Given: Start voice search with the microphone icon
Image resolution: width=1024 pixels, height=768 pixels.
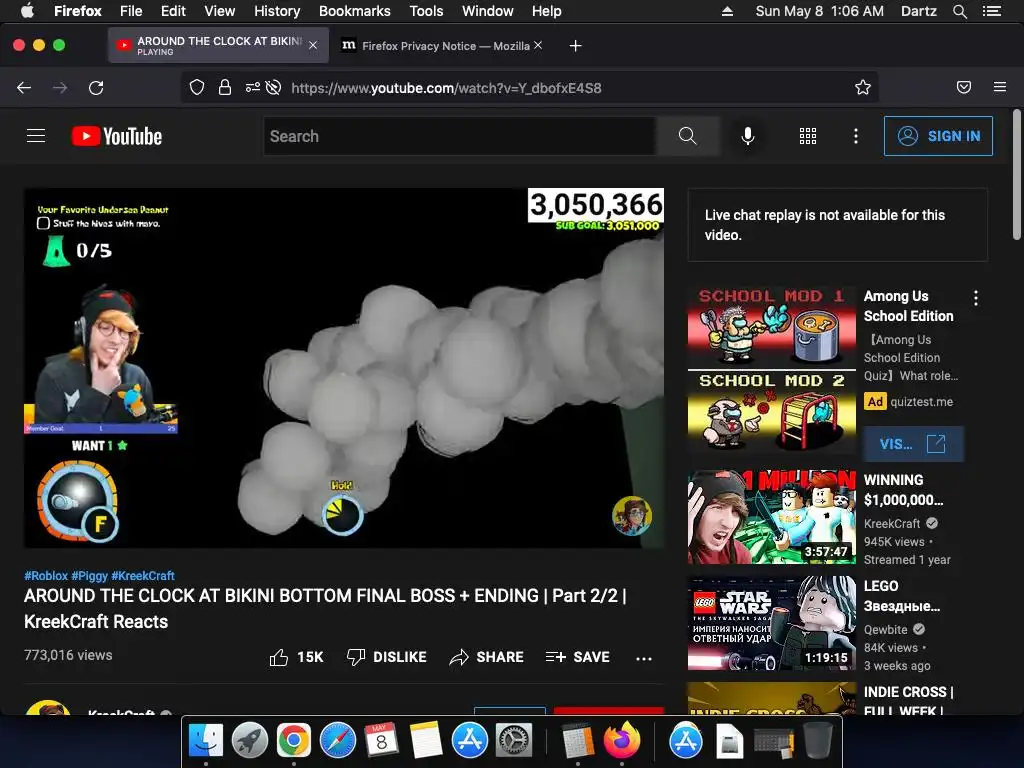Looking at the screenshot, I should (748, 136).
